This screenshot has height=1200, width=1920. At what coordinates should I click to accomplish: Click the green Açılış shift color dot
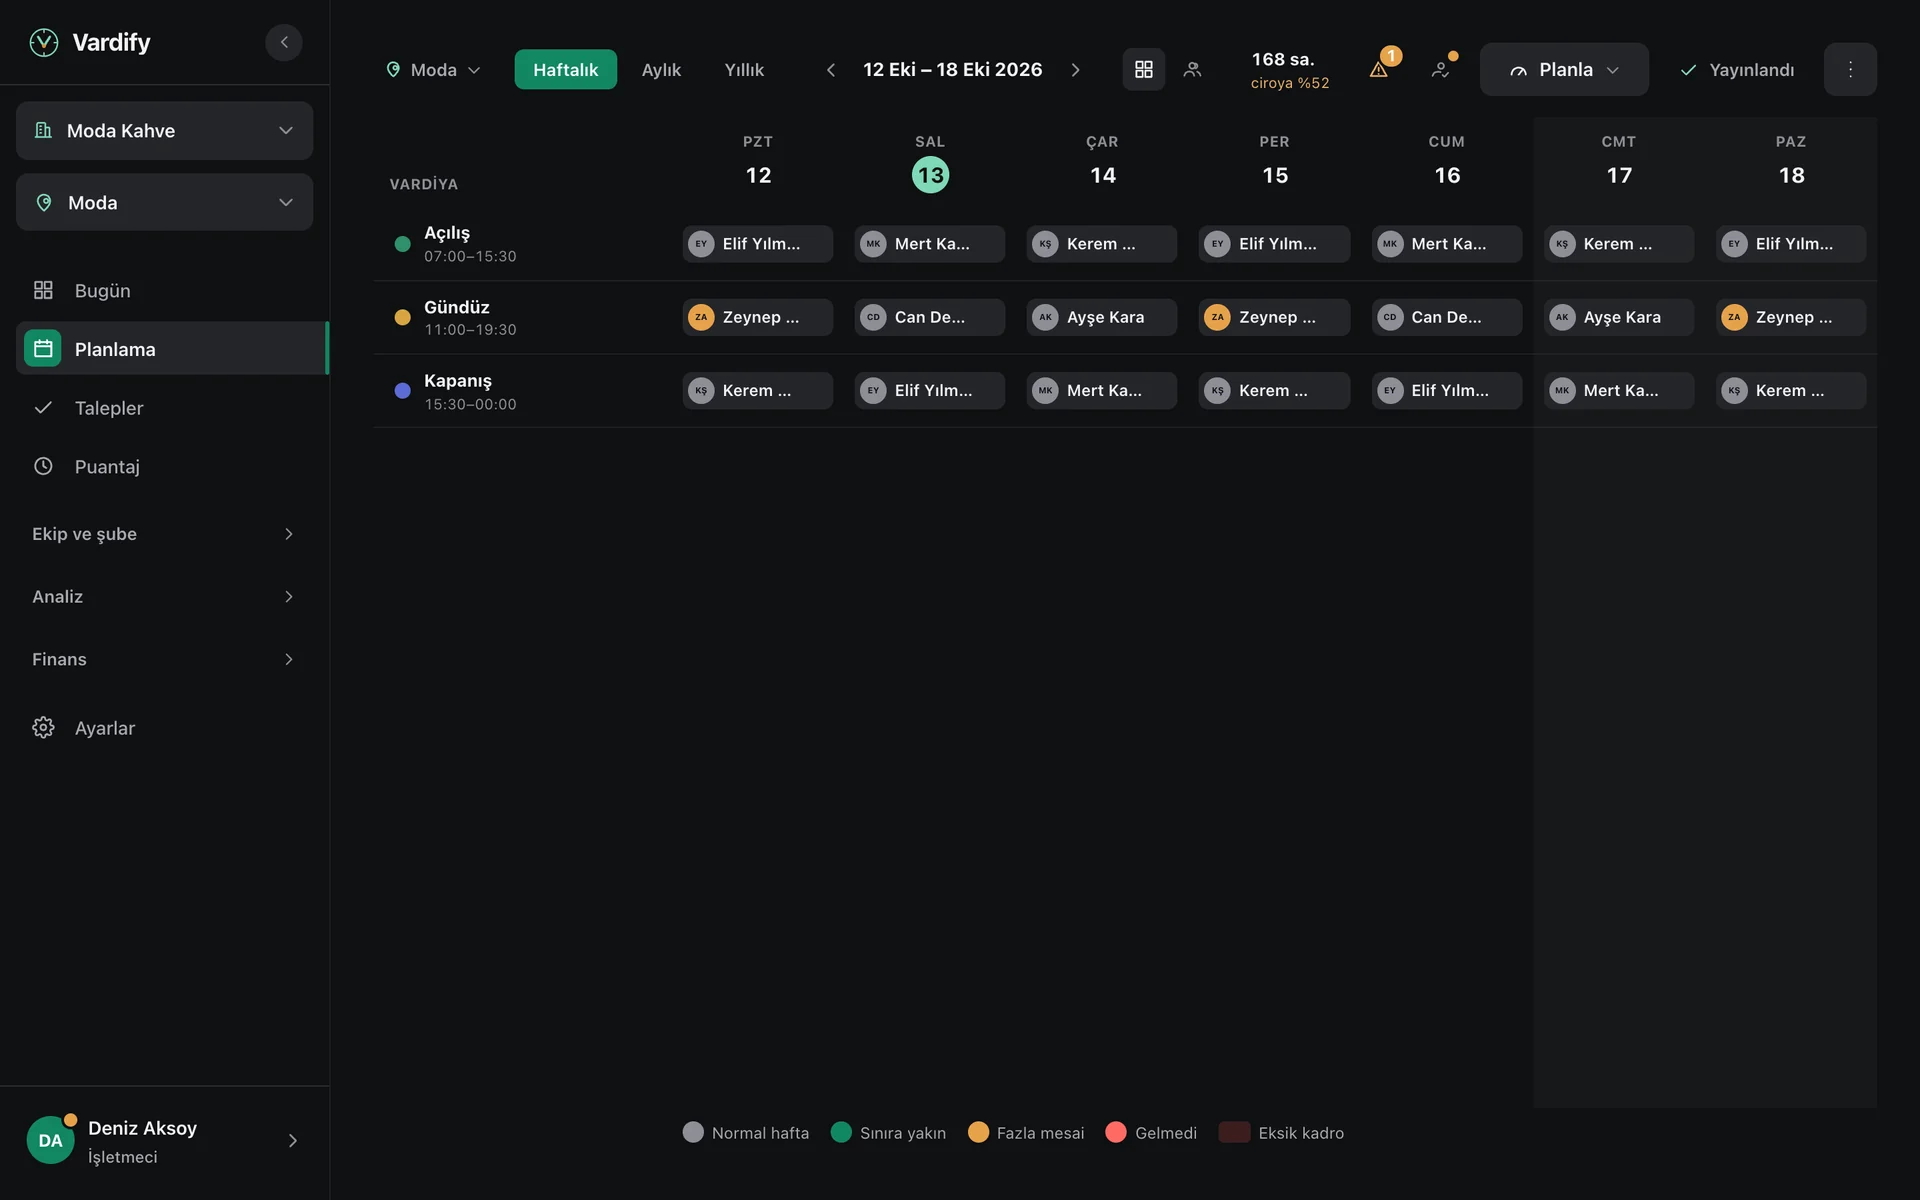coord(402,244)
